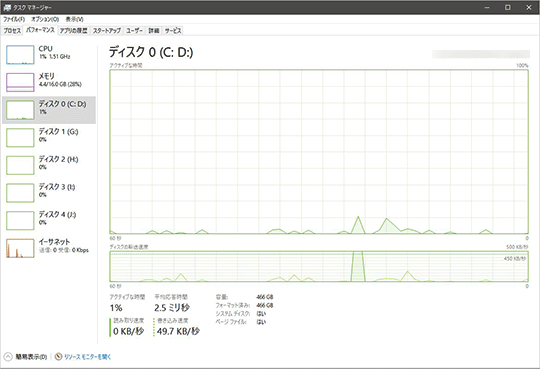Open ディスク 3 (I:) performance view
Screen dimensions: 540x369
[x=49, y=193]
